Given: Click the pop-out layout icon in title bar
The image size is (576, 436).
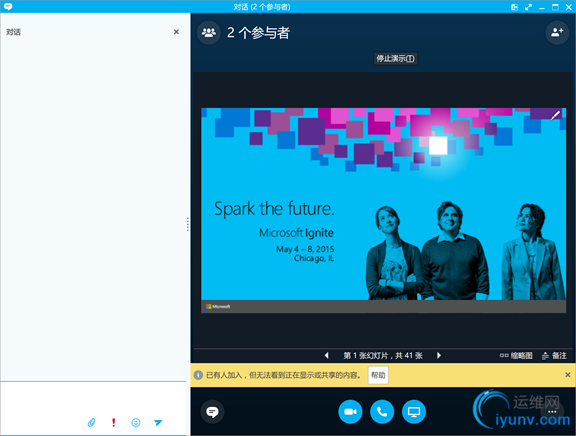Looking at the screenshot, I should (515, 7).
